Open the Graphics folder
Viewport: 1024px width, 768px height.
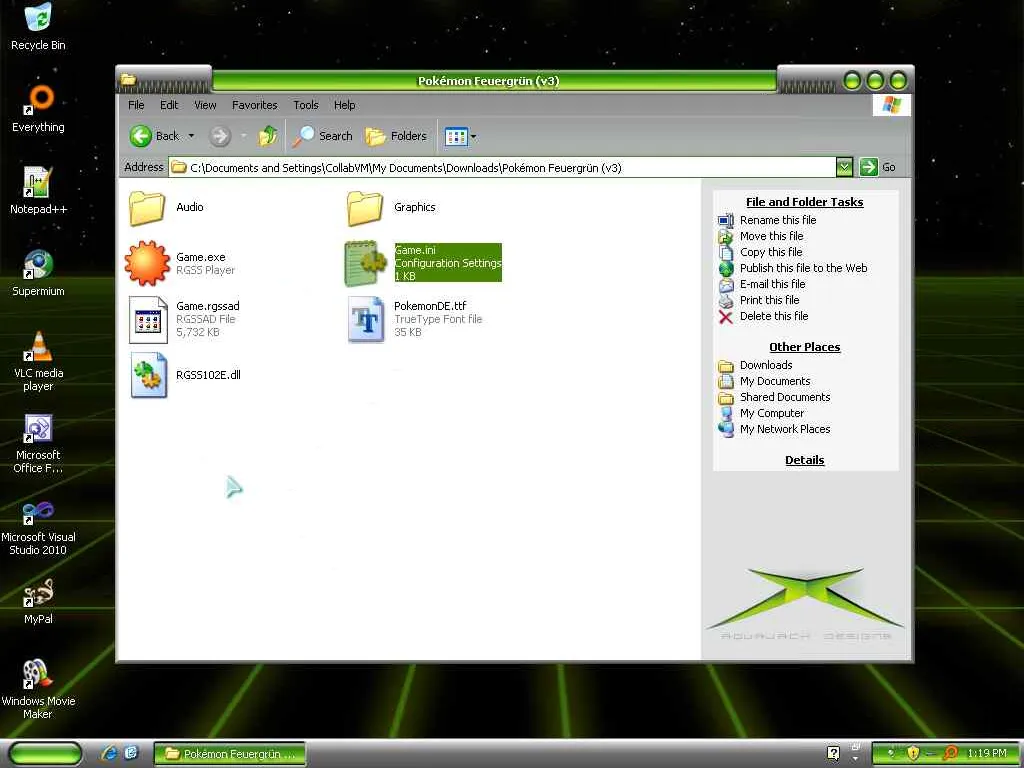[x=364, y=208]
